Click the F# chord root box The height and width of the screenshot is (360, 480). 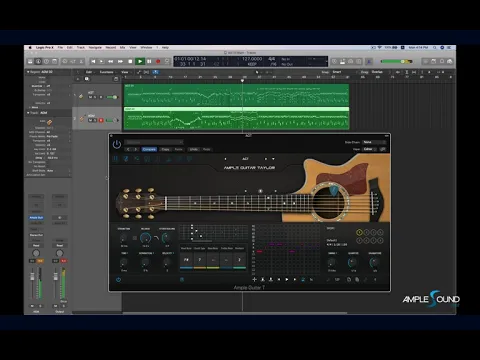click(x=186, y=260)
